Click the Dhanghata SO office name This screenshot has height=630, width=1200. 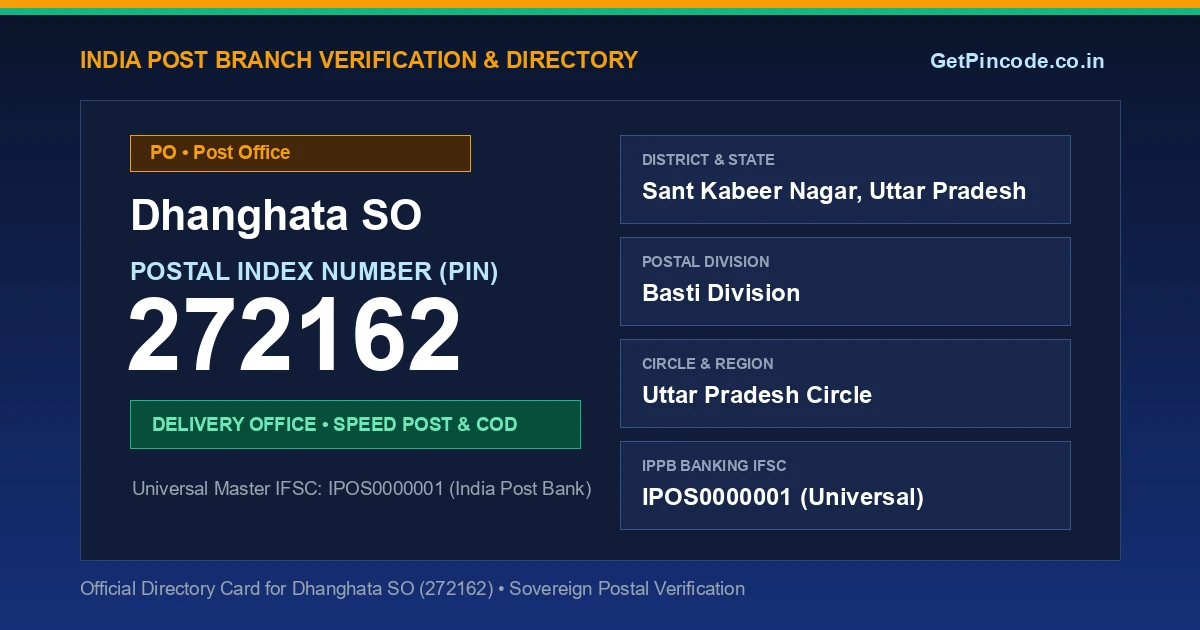[x=276, y=216]
